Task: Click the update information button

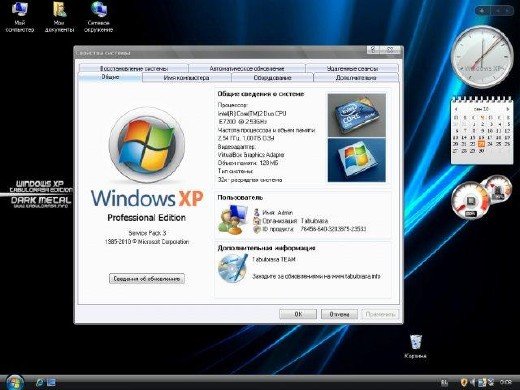Action: pos(147,279)
